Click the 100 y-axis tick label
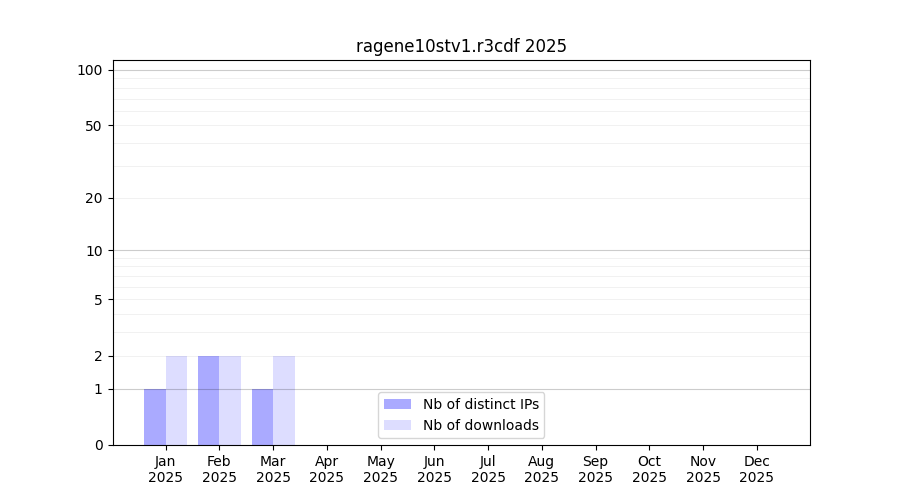The width and height of the screenshot is (900, 500). [90, 70]
